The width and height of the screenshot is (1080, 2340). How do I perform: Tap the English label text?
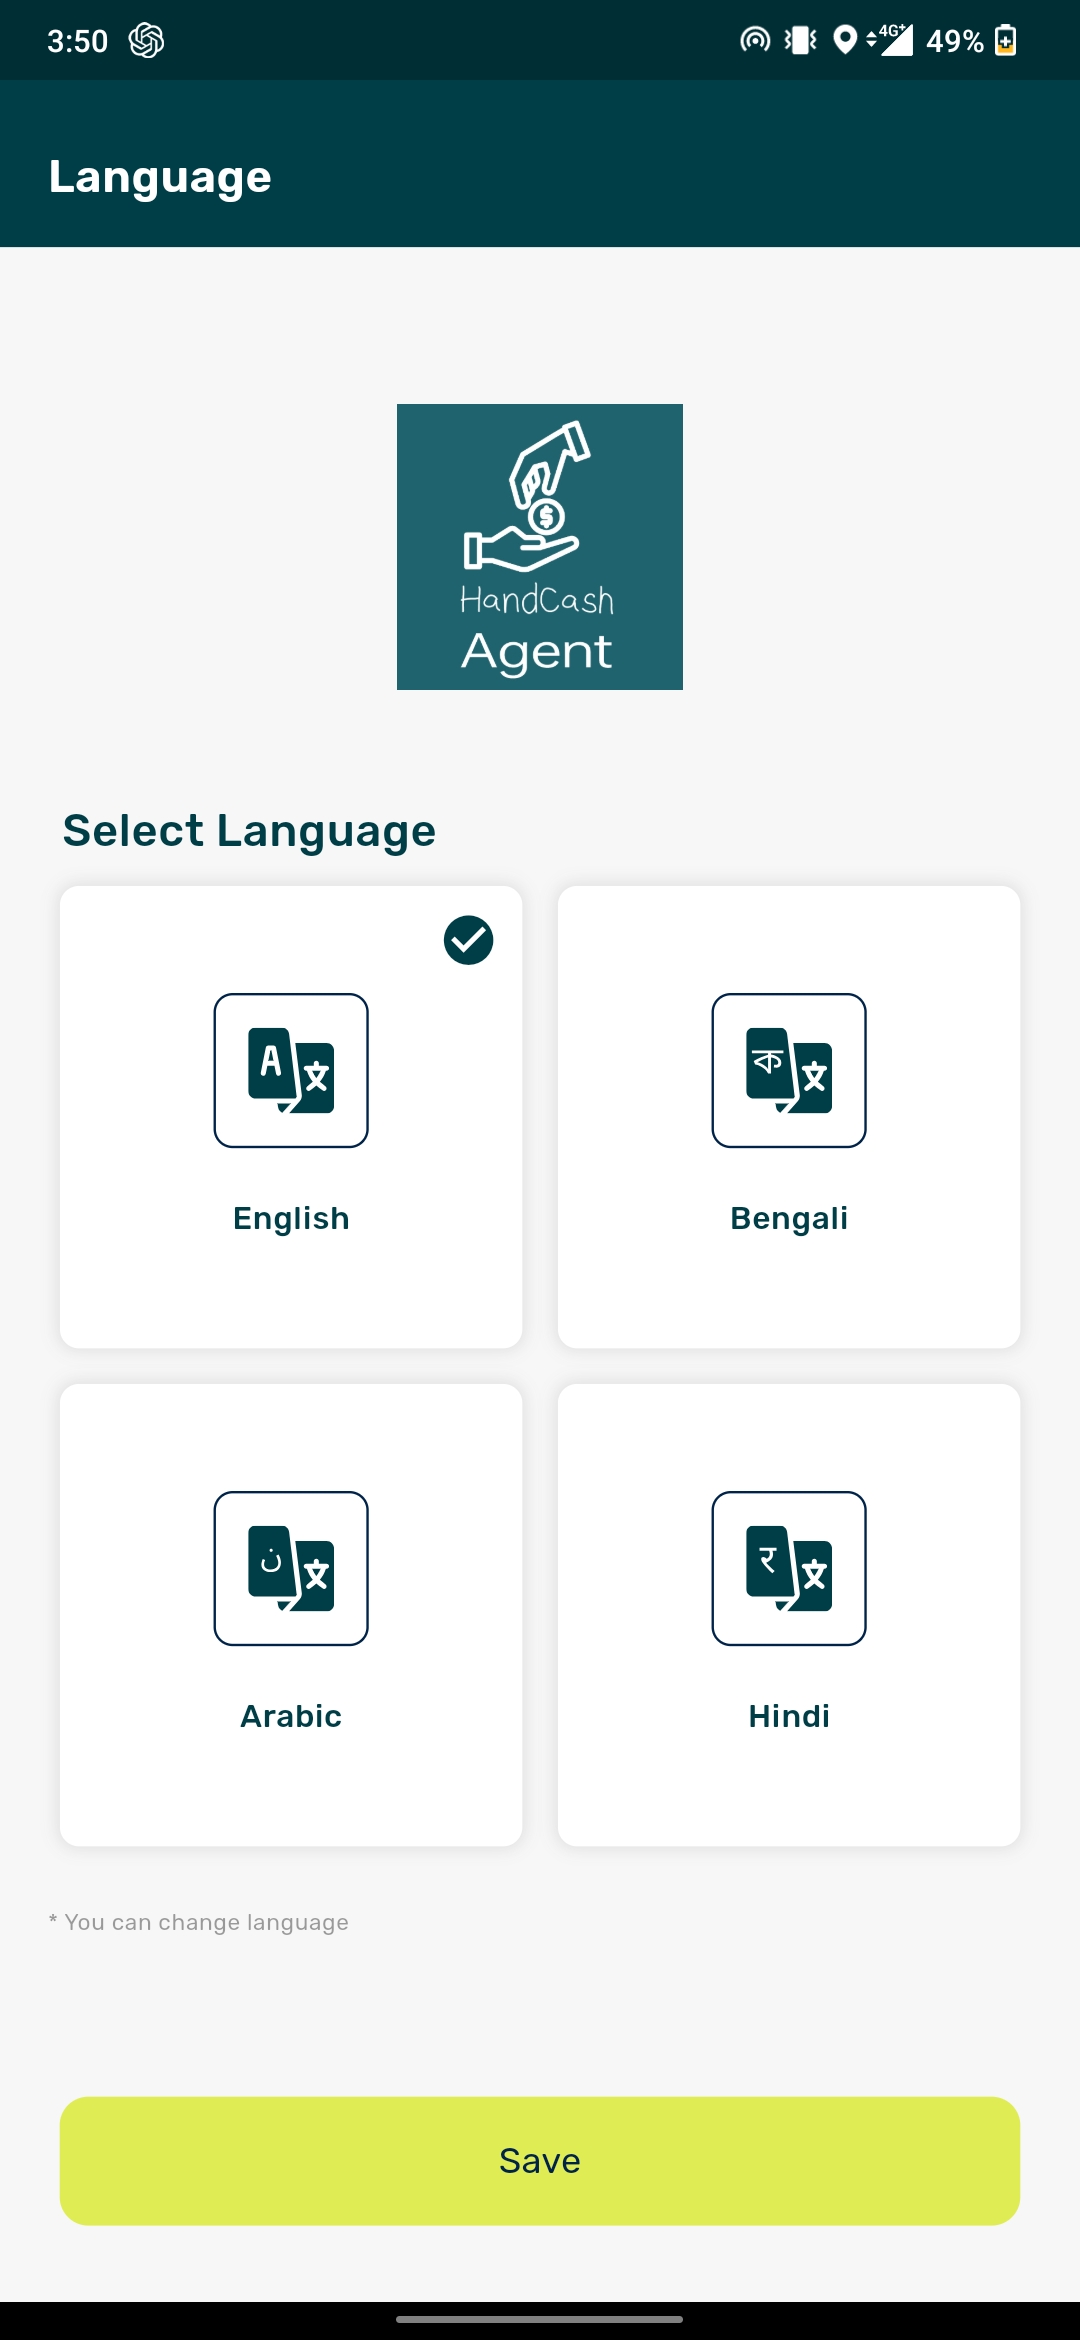[x=291, y=1219]
